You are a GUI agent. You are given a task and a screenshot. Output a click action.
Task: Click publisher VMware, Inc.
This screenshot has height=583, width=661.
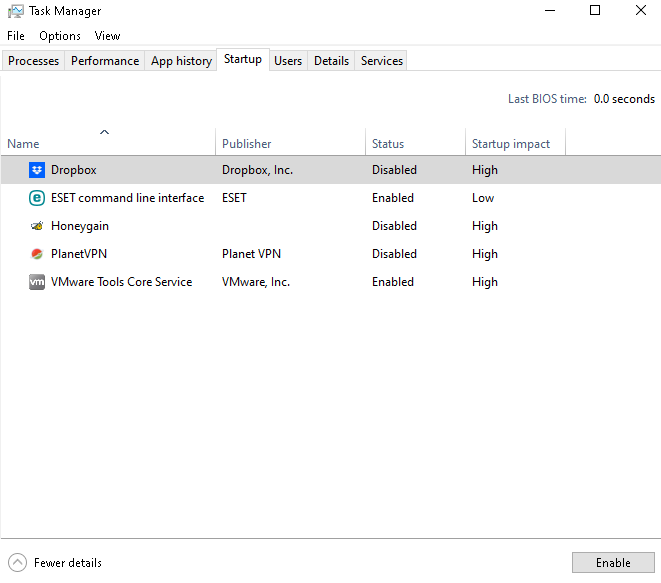[x=256, y=282]
